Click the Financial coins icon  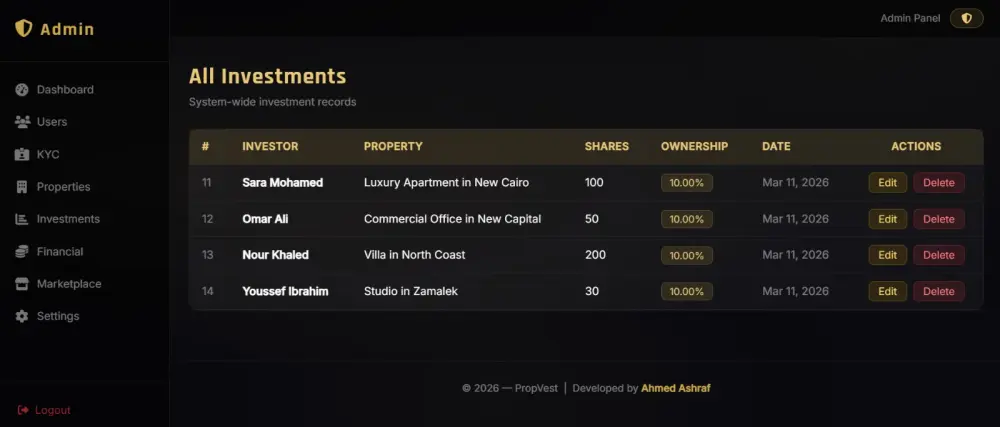tap(22, 252)
